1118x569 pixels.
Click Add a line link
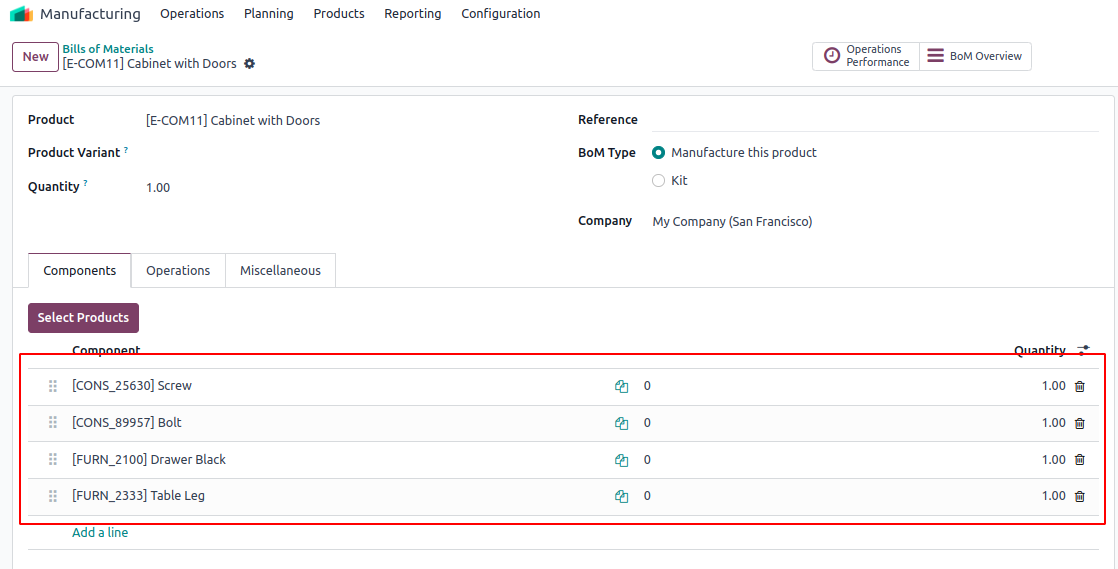(100, 533)
